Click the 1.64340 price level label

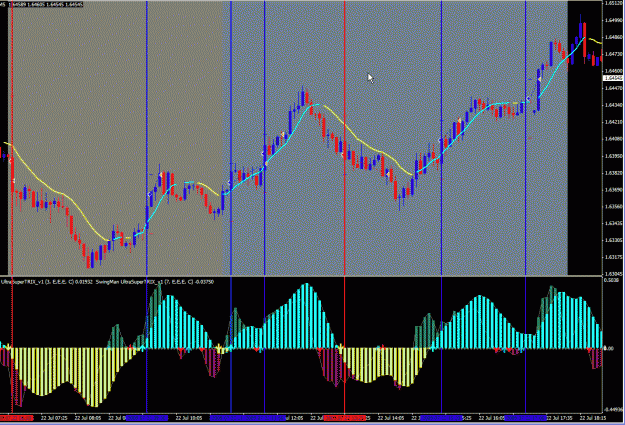click(614, 105)
